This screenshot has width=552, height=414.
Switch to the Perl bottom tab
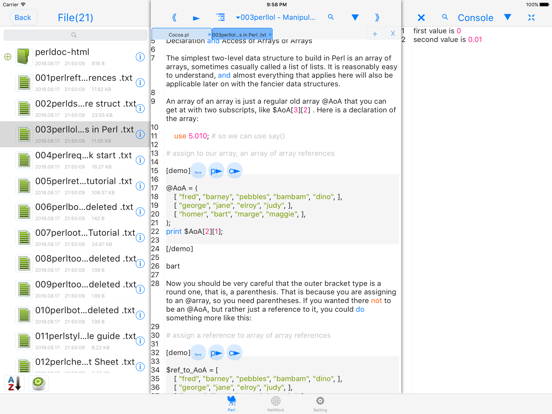pos(231,403)
